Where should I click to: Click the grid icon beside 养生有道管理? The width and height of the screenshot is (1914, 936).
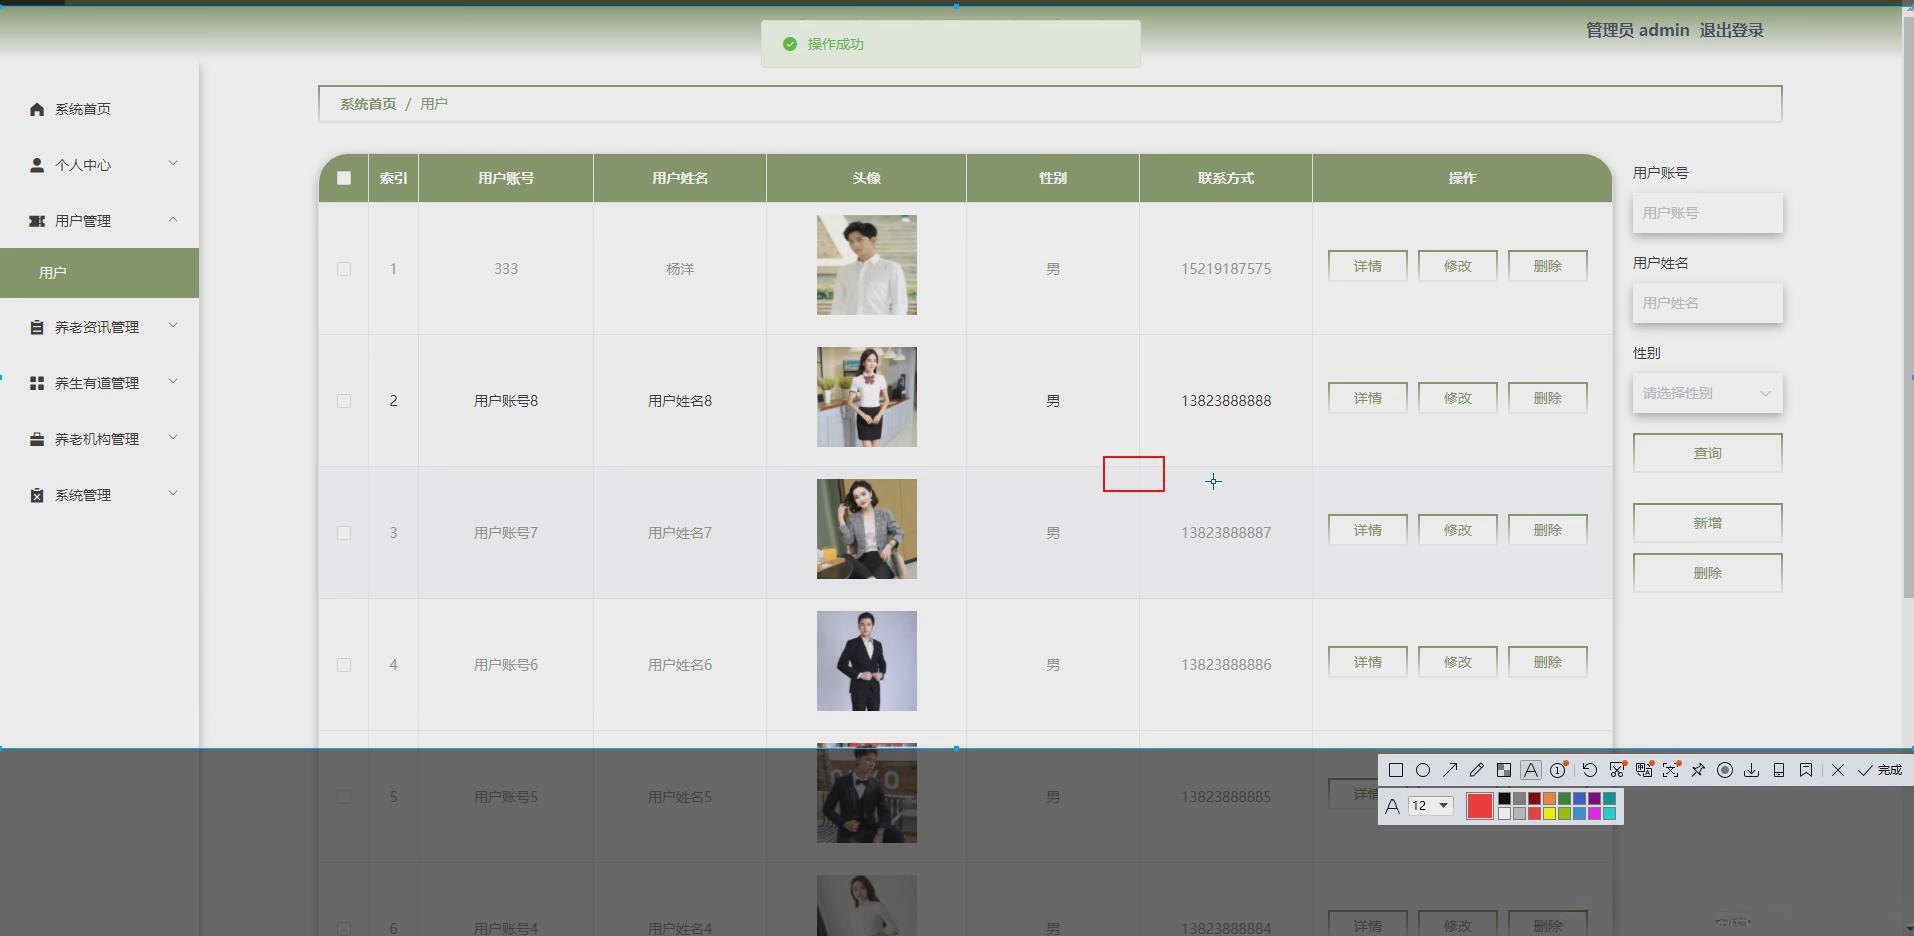tap(37, 383)
